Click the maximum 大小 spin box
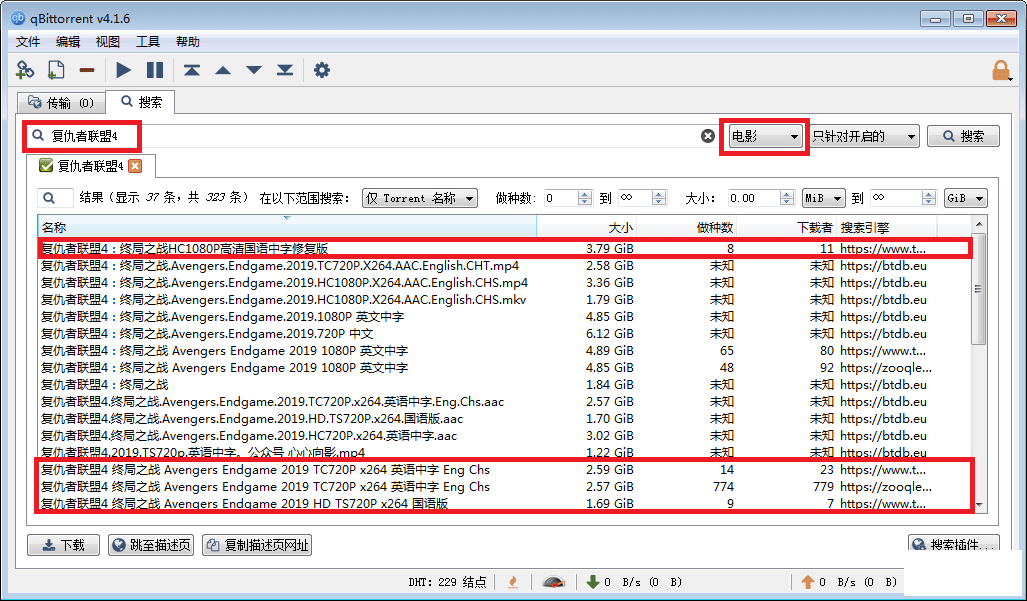This screenshot has width=1027, height=601. pos(903,198)
